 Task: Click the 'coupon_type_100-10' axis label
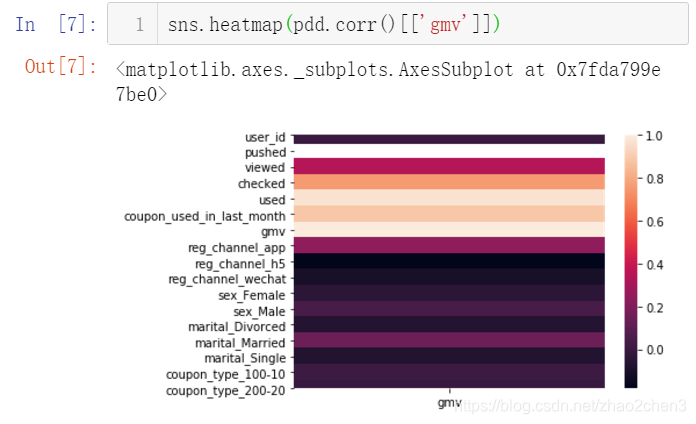225,375
